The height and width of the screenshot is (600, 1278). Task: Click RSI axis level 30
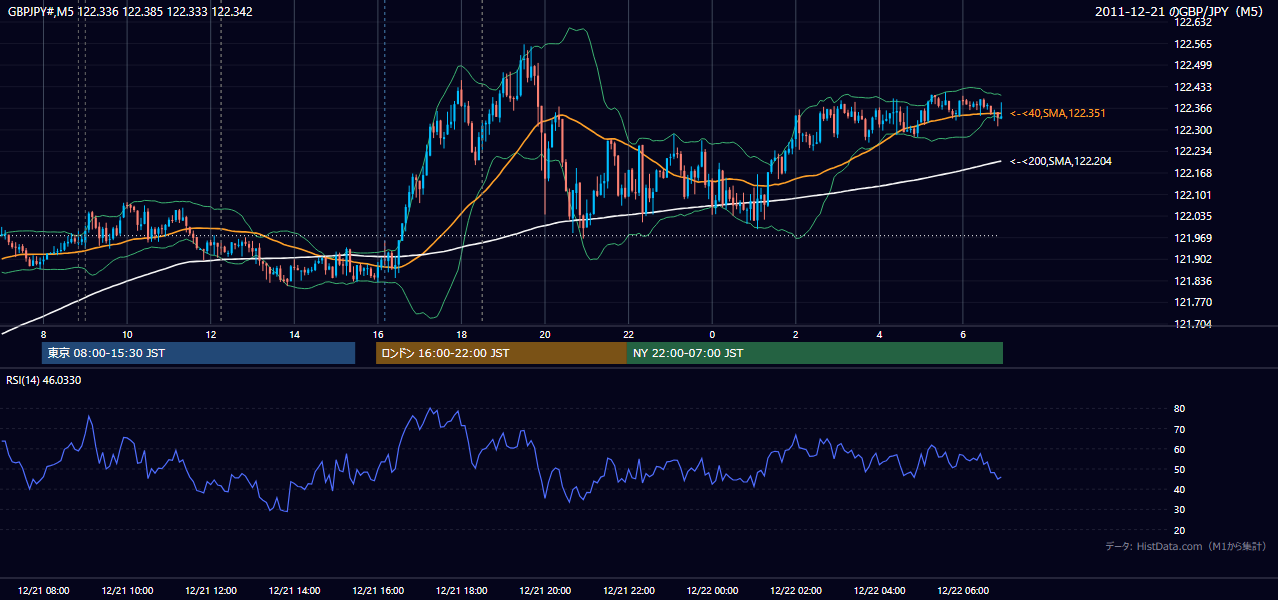1180,510
